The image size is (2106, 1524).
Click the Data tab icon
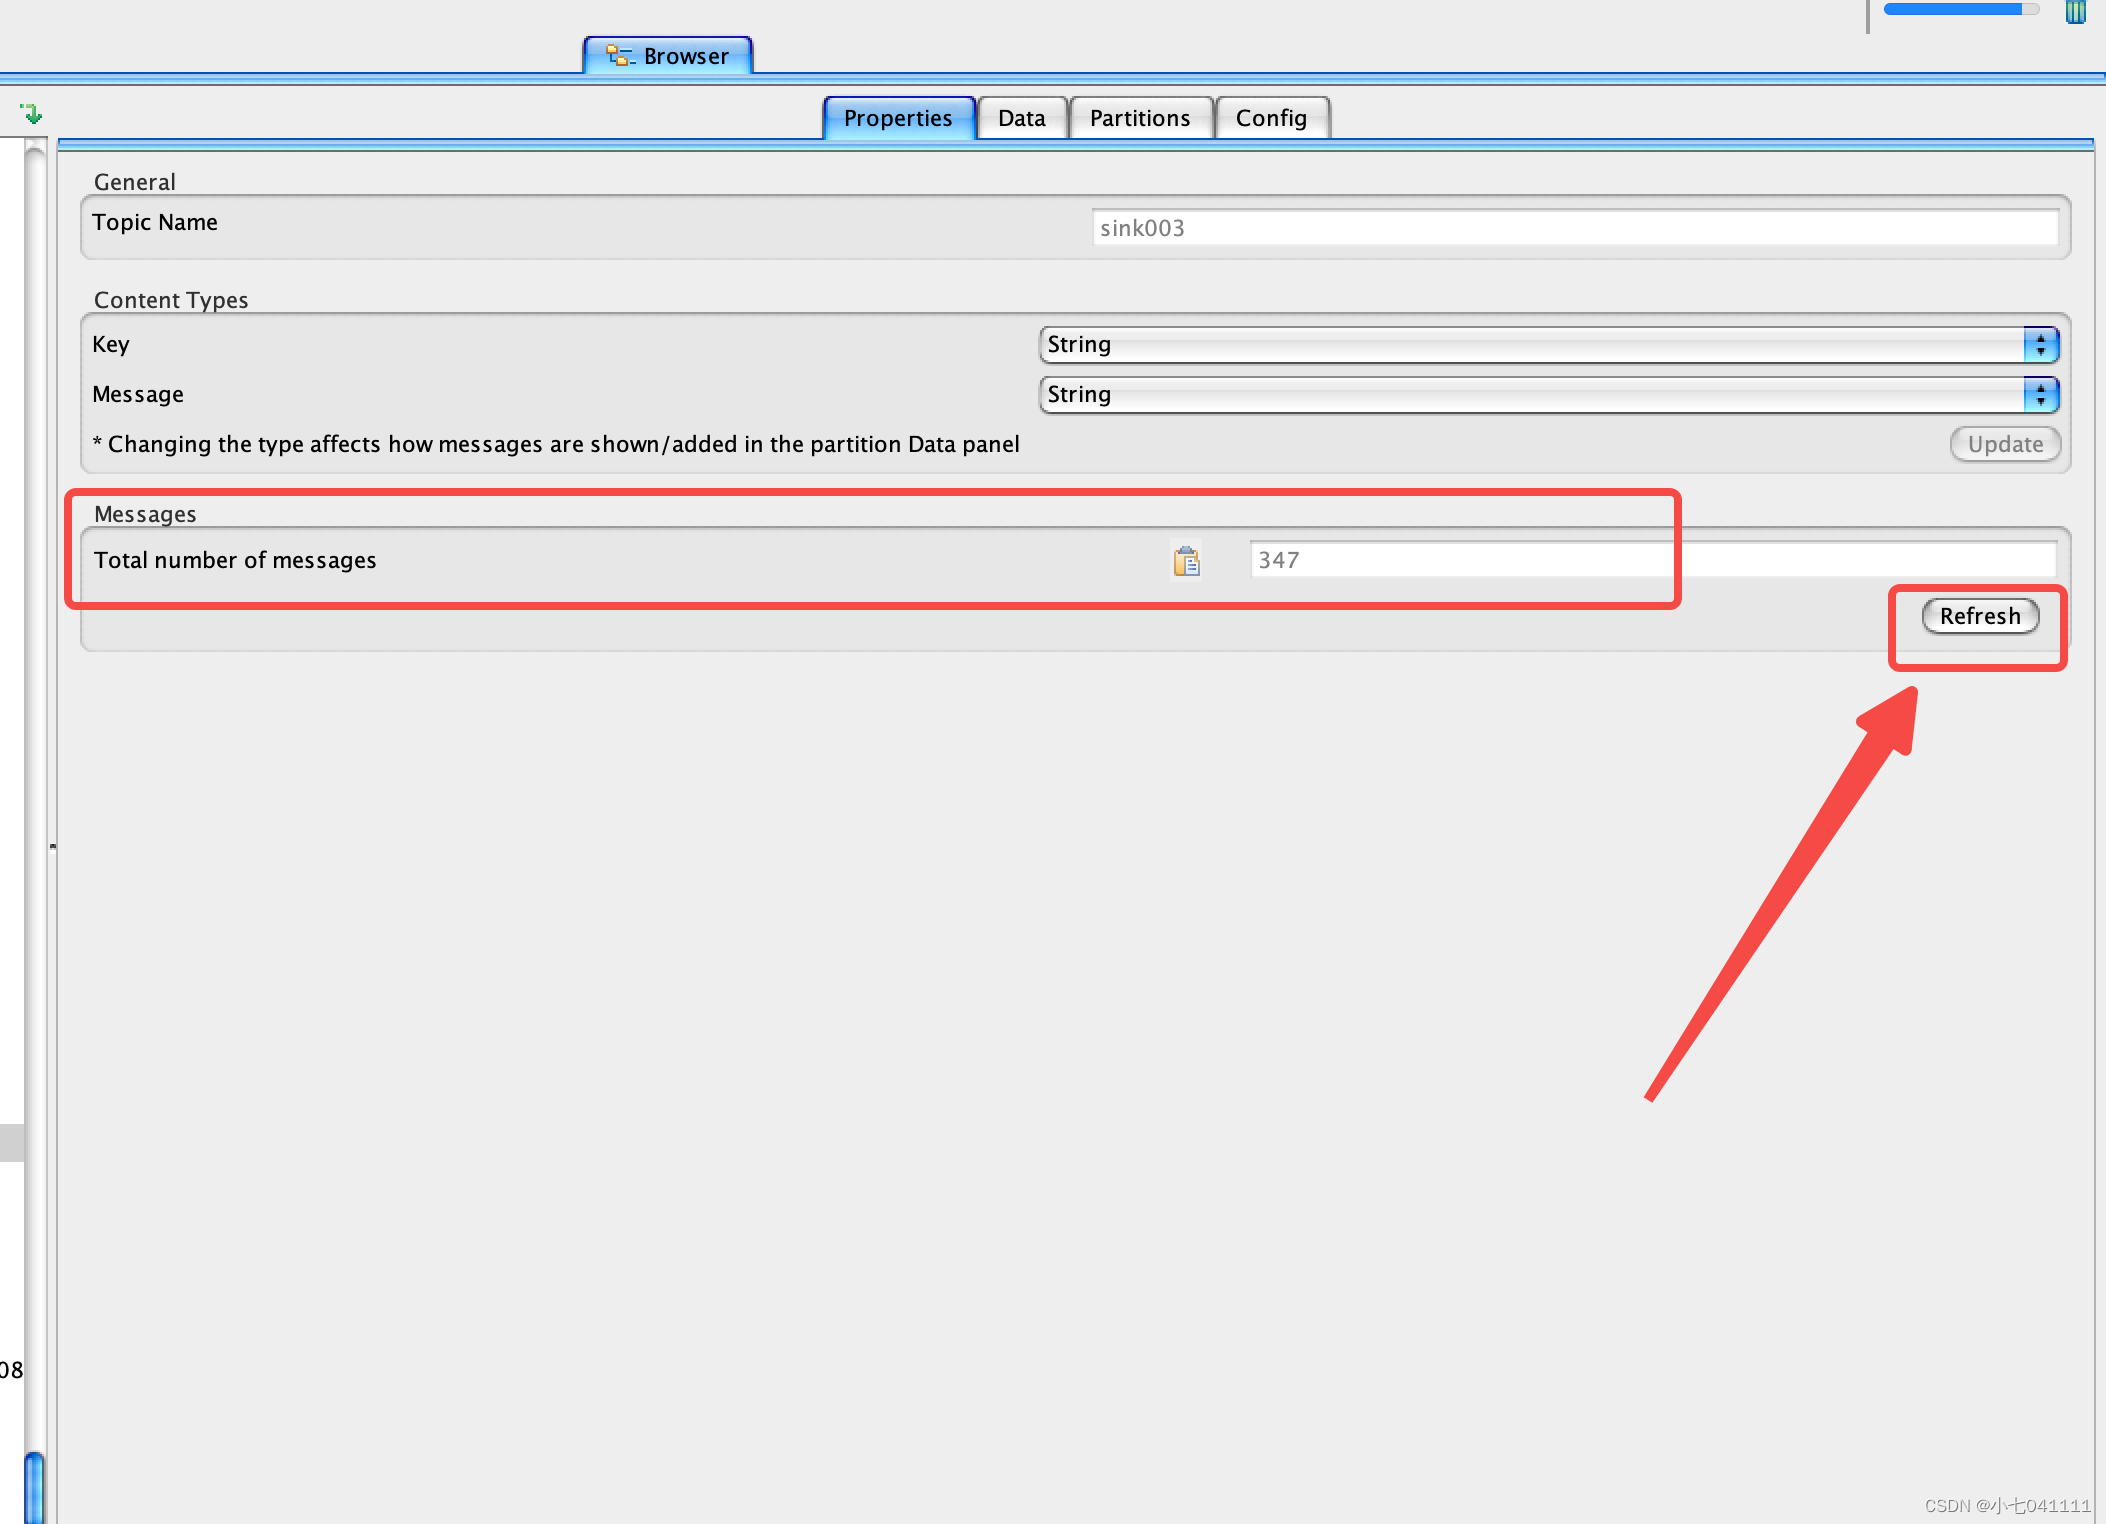click(x=1017, y=116)
